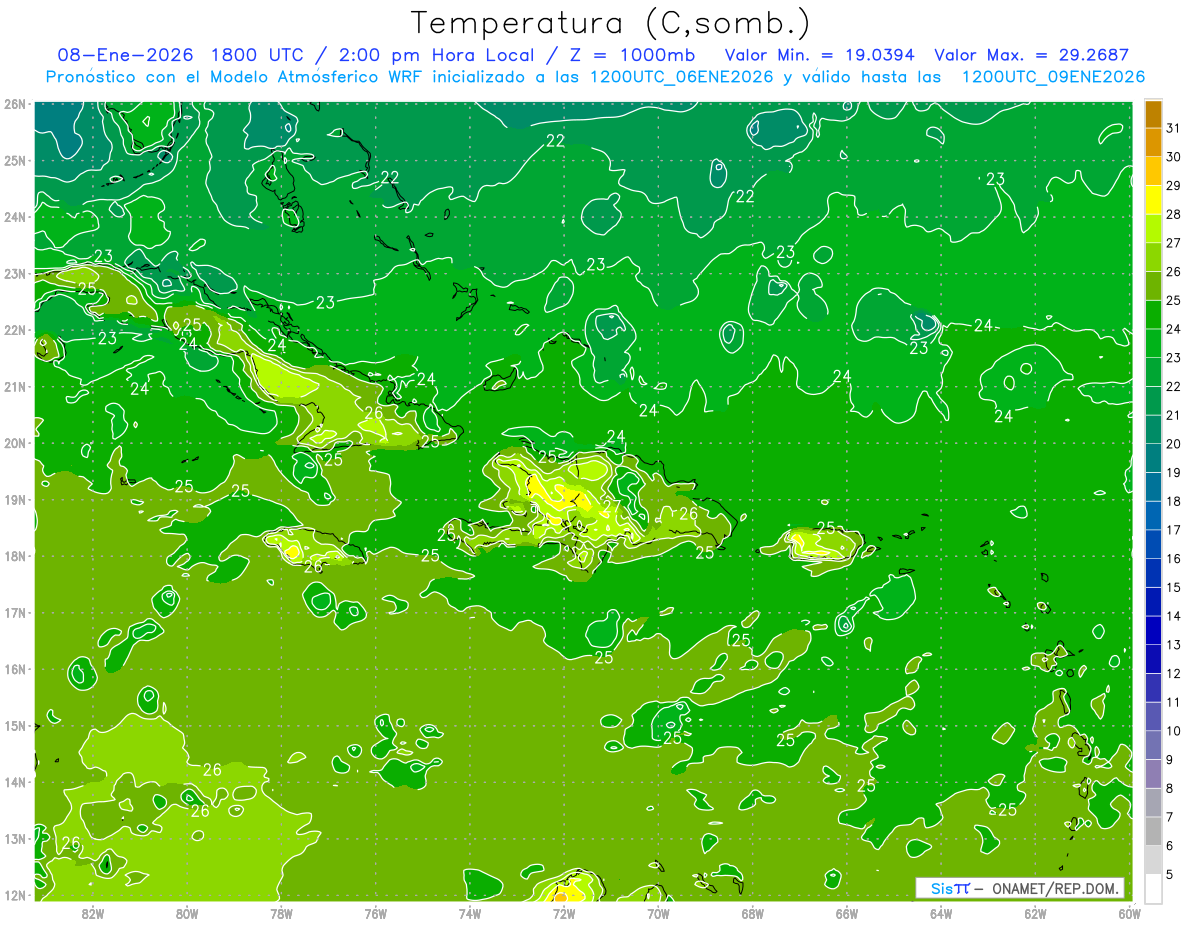The width and height of the screenshot is (1200, 927).
Task: Click the blue "SisTT" logo text
Action: [x=950, y=888]
